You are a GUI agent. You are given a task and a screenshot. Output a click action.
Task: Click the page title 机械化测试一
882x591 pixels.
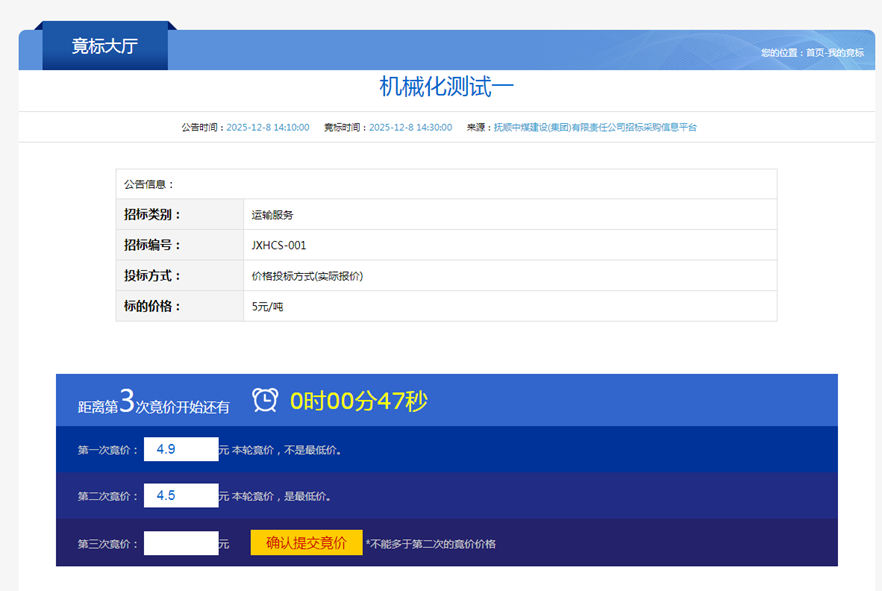[447, 87]
